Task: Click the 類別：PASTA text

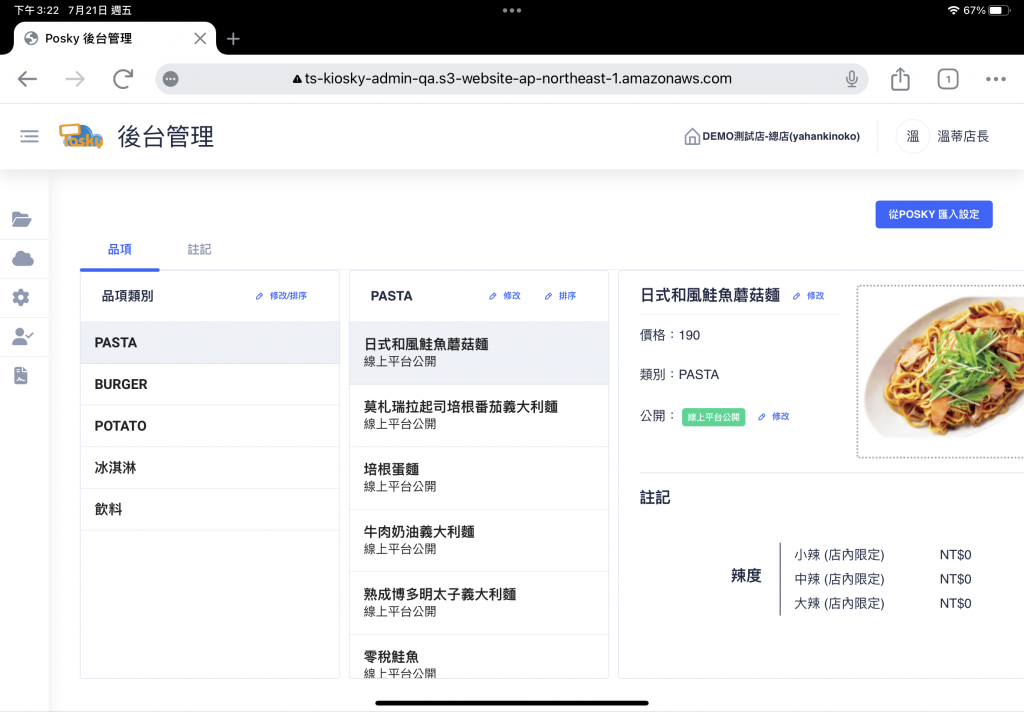Action: pos(679,374)
